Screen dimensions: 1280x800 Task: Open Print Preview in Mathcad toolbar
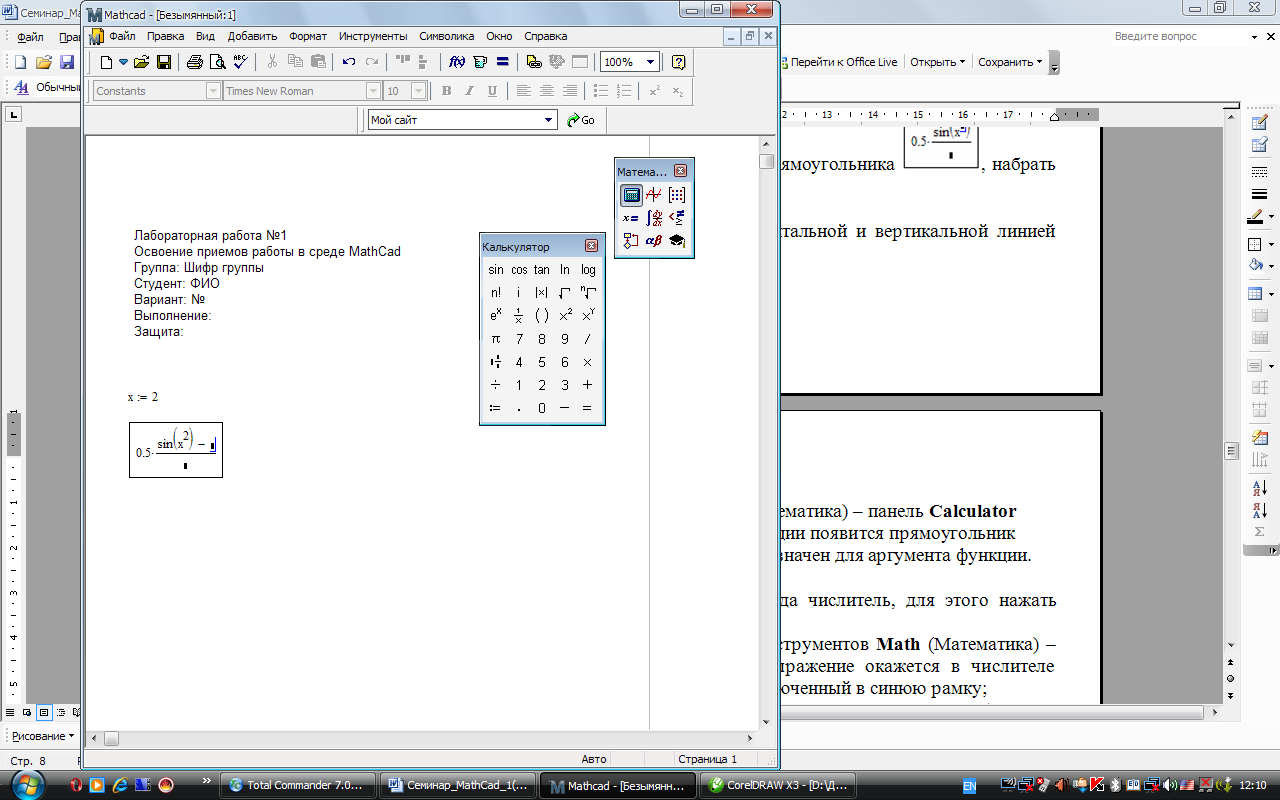click(217, 62)
